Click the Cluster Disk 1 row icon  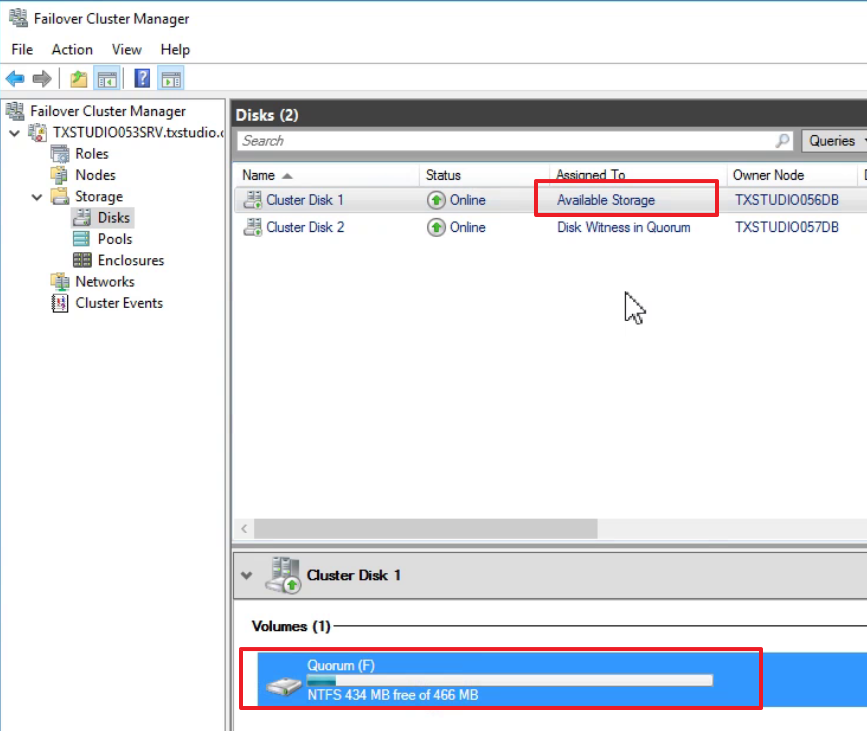point(253,200)
